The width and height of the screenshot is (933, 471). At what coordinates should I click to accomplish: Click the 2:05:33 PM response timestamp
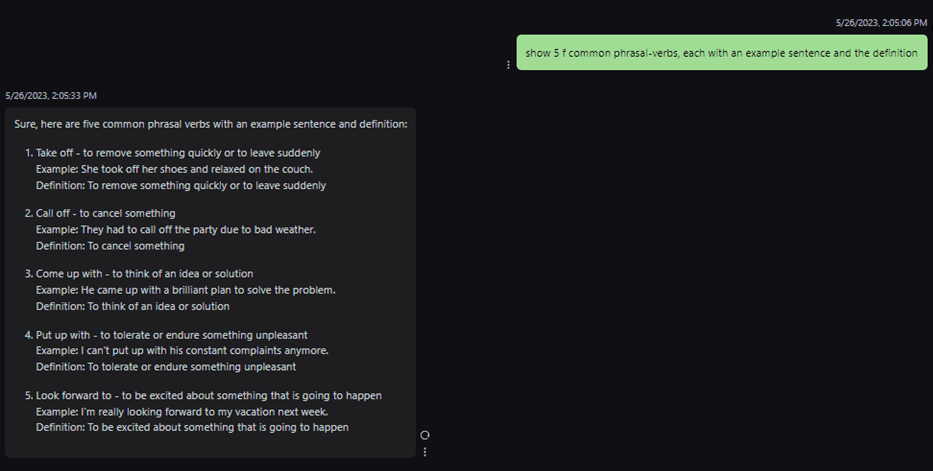coord(51,96)
